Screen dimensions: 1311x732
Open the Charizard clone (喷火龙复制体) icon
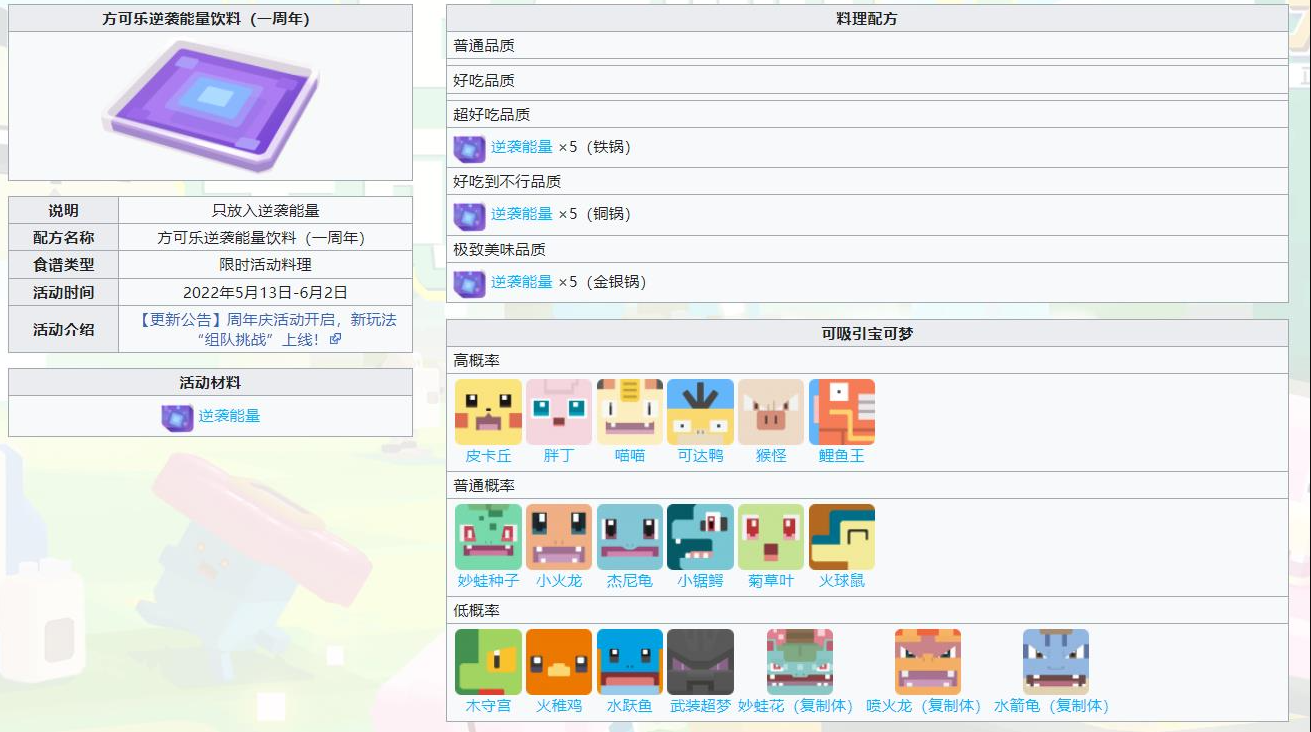[x=928, y=662]
